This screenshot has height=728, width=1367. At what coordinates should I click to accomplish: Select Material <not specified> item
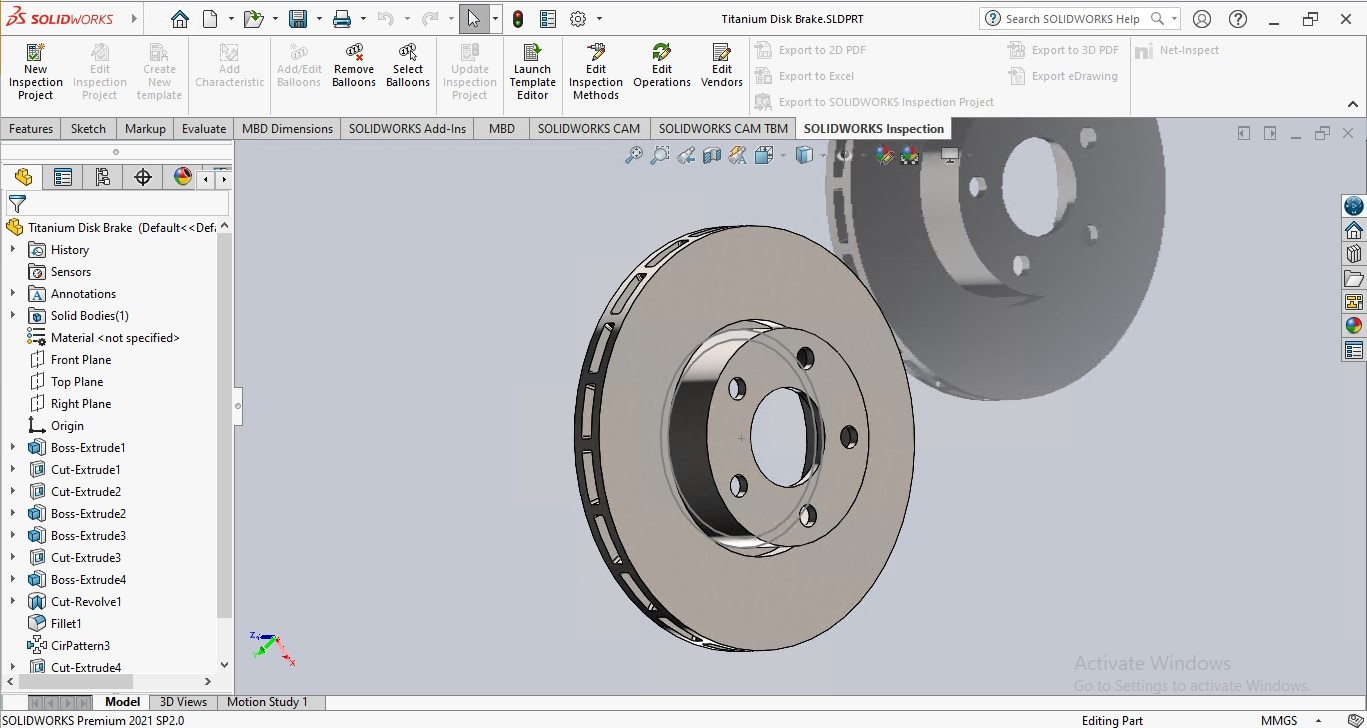point(115,338)
